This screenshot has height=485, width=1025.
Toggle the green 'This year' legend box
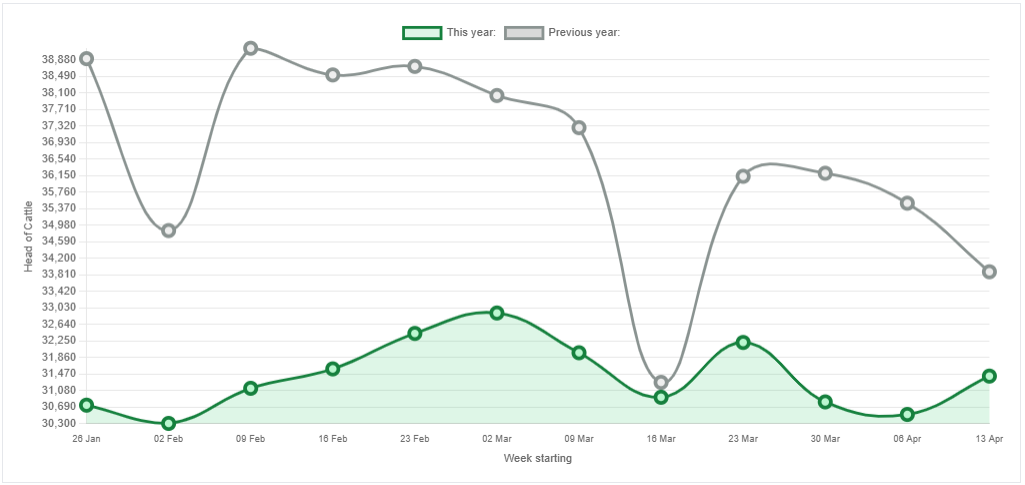click(421, 33)
